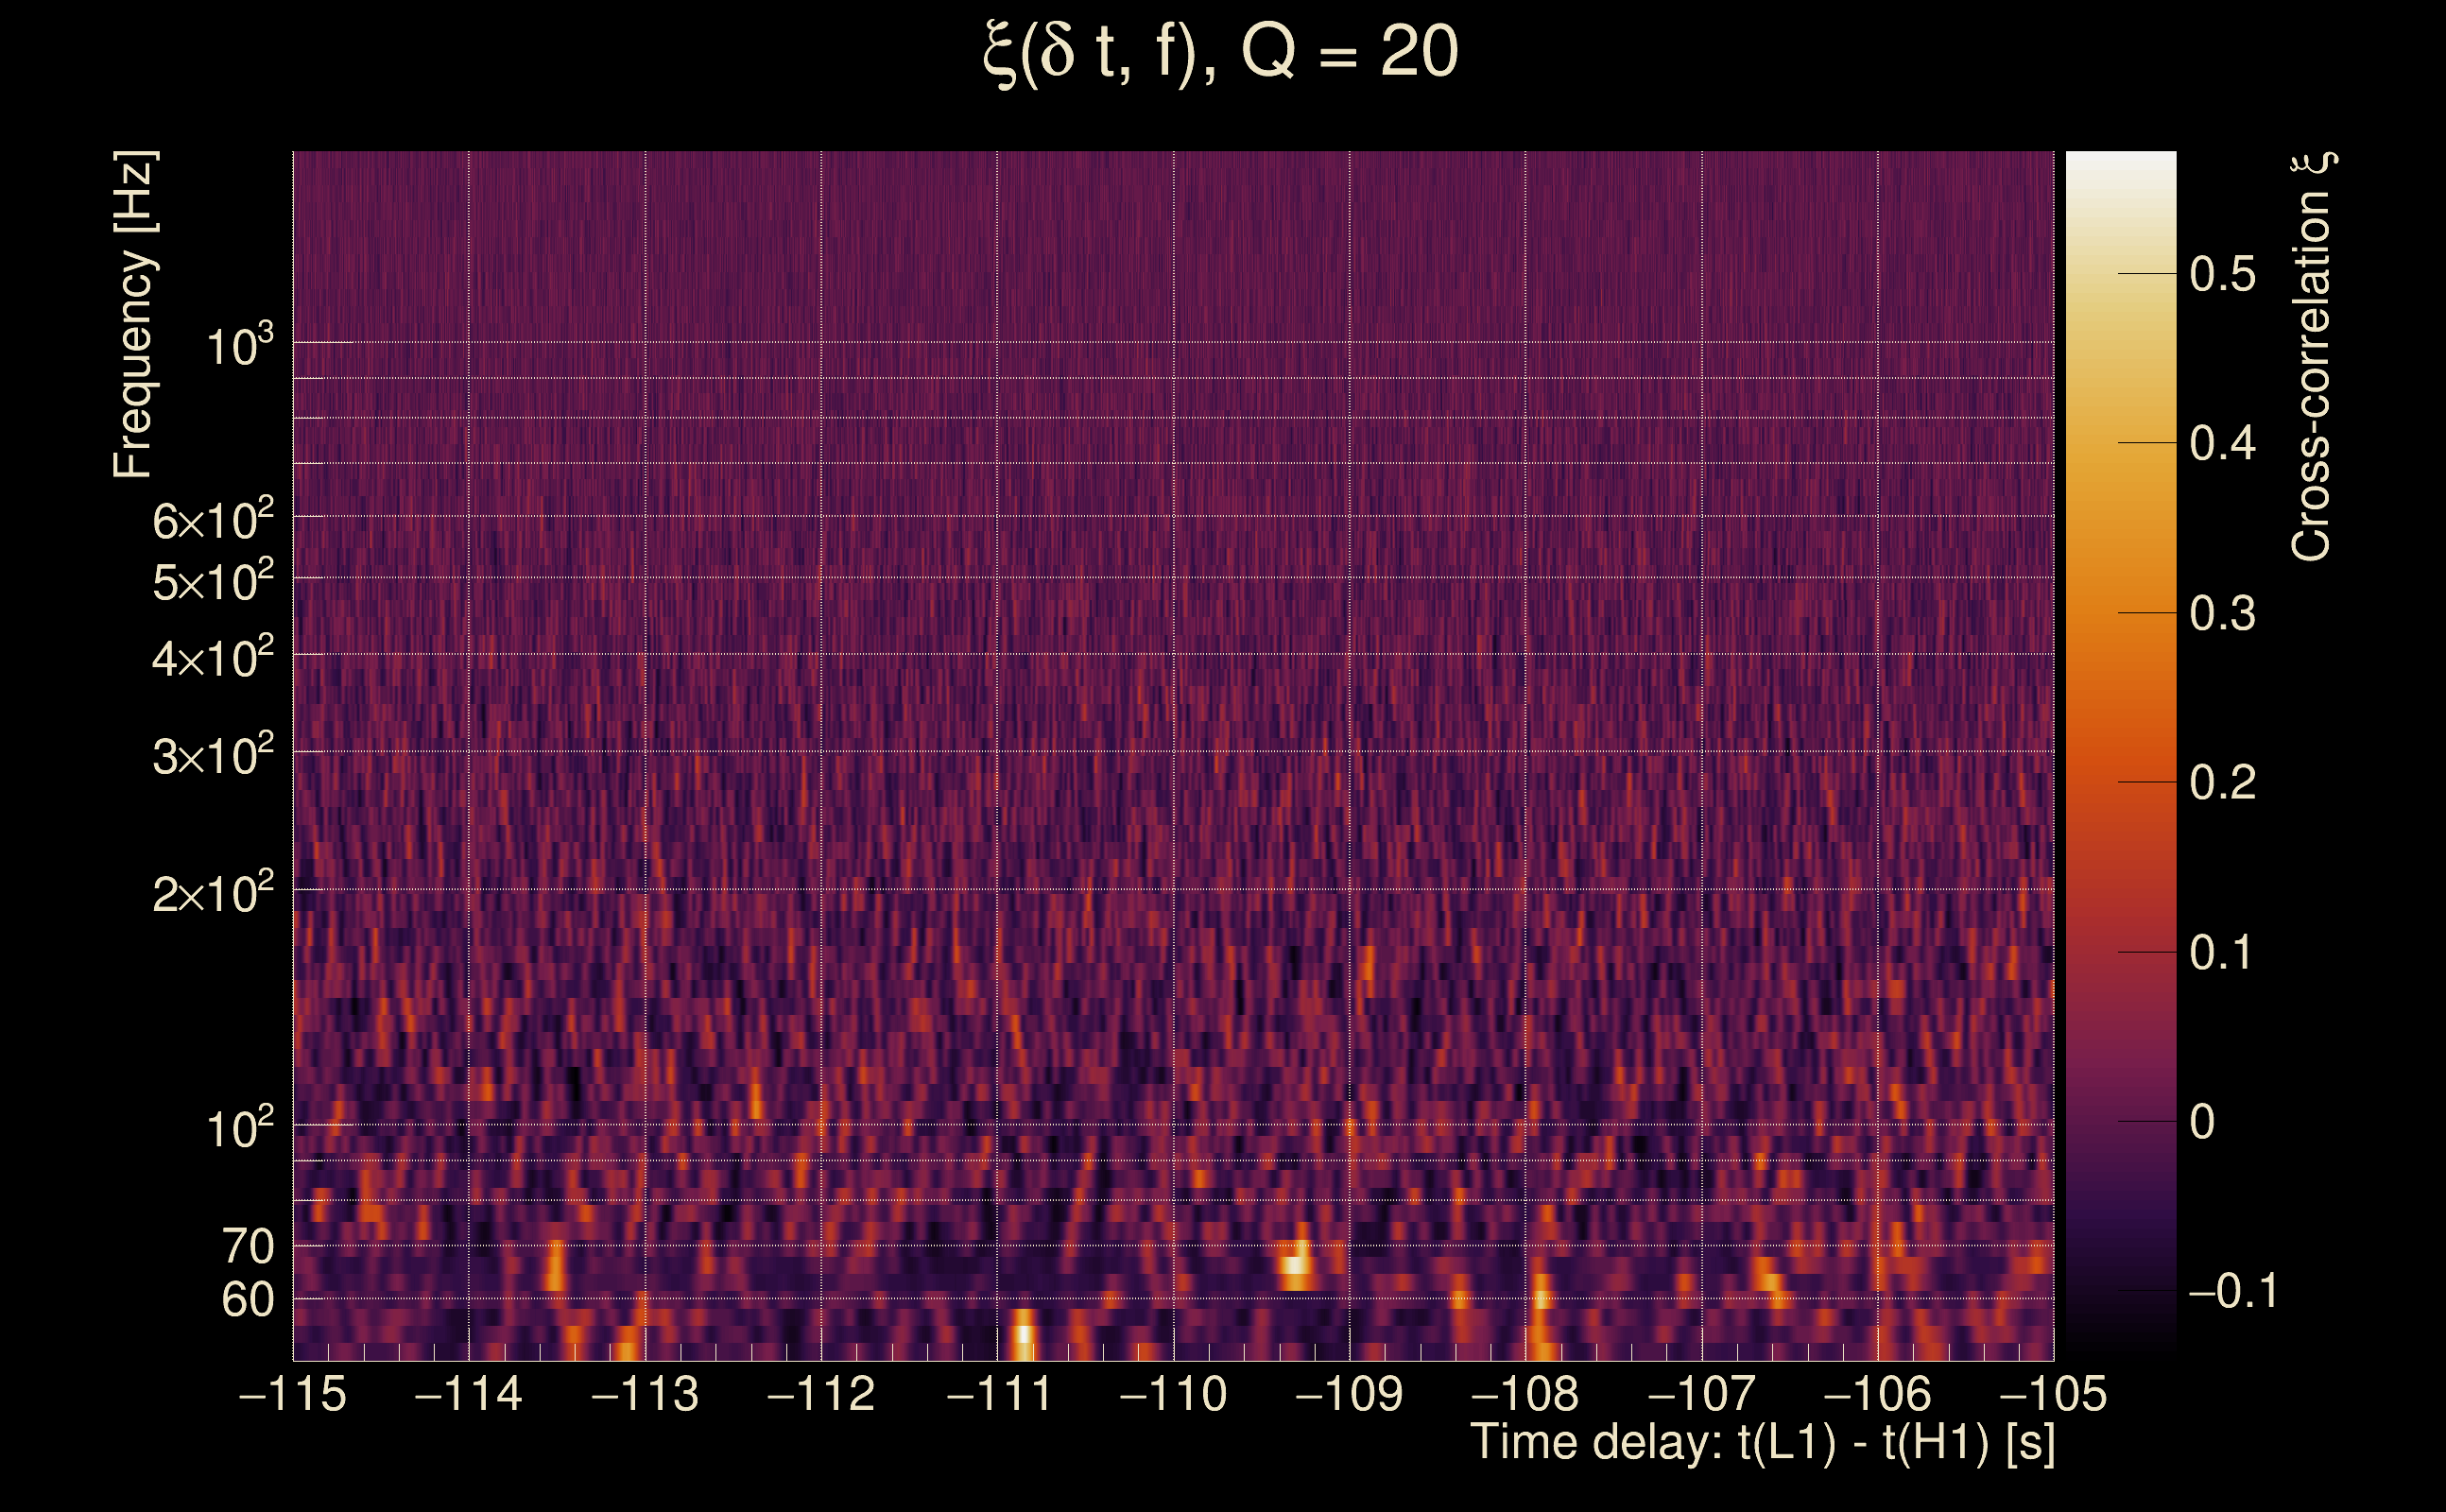
Task: Click the −111 x-axis tick label
Action: (x=998, y=1394)
